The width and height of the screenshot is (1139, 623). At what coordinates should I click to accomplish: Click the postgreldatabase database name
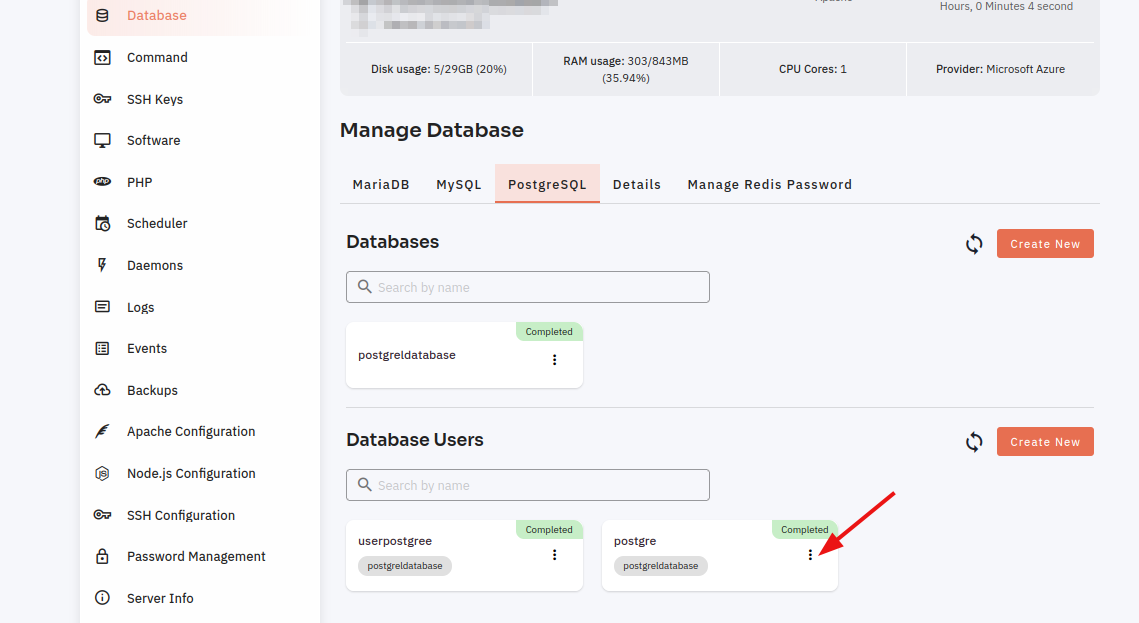click(x=407, y=355)
